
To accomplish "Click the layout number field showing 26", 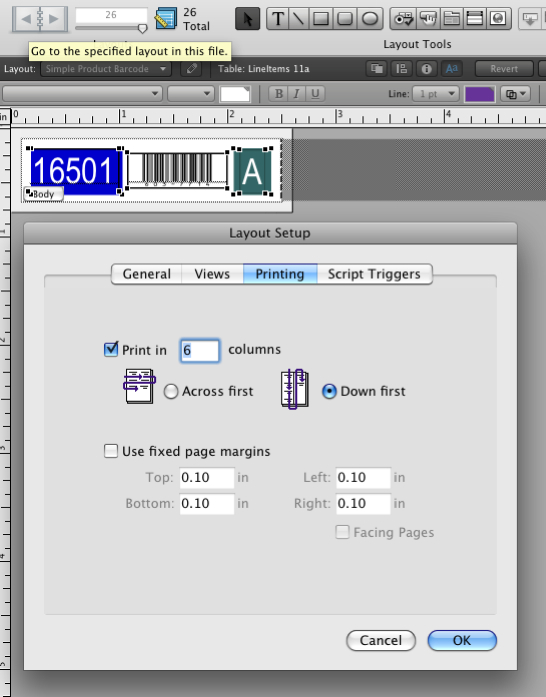I will pyautogui.click(x=111, y=15).
